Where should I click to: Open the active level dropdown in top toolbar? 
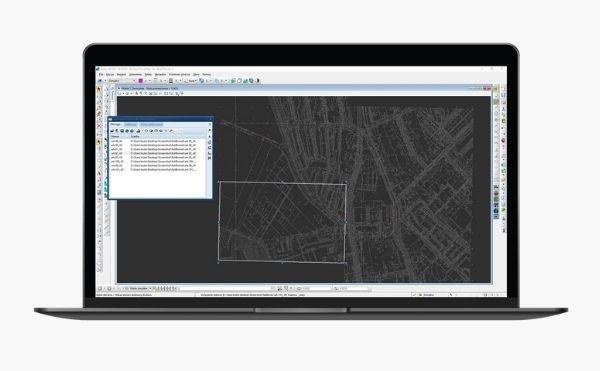click(121, 81)
